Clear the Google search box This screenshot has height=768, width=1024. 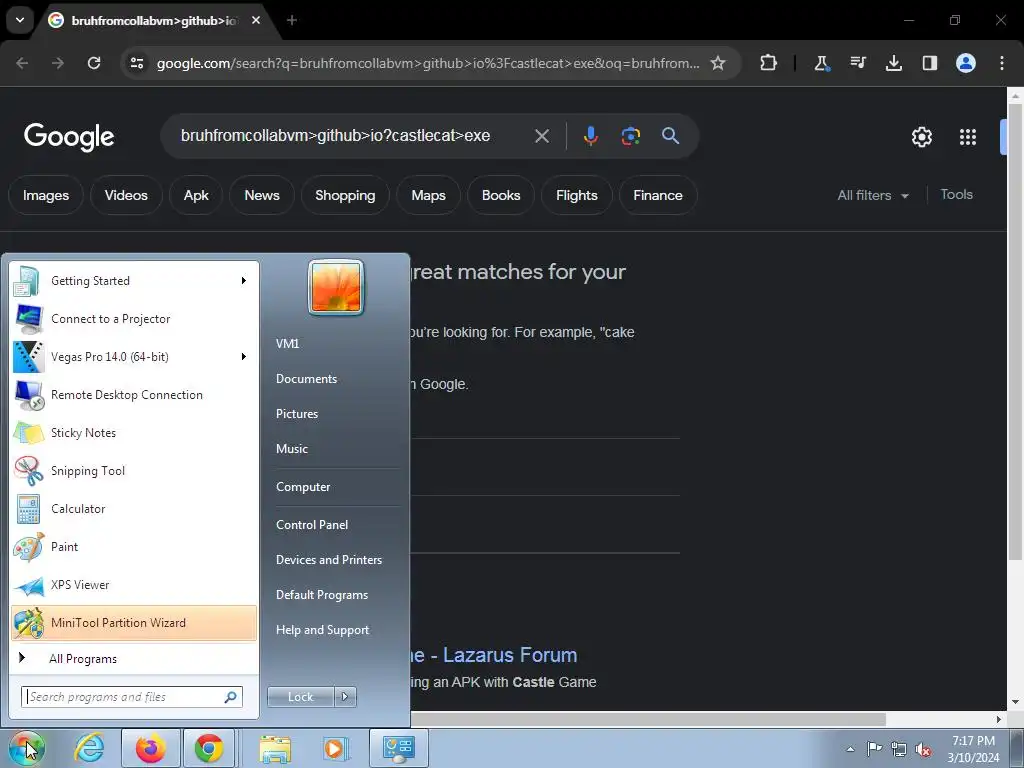541,136
